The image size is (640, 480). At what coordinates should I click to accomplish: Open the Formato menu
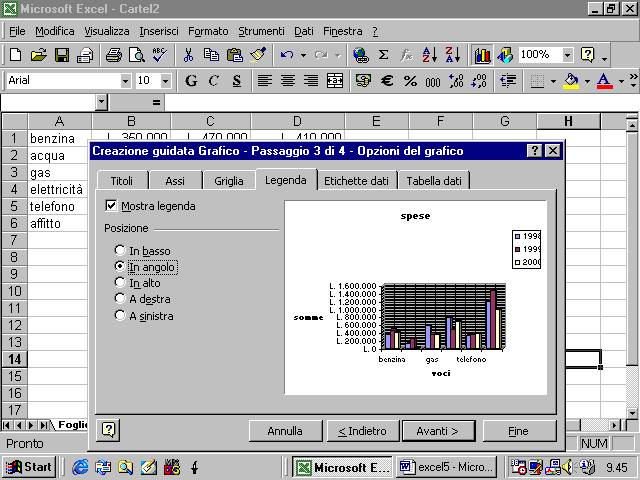[x=208, y=31]
